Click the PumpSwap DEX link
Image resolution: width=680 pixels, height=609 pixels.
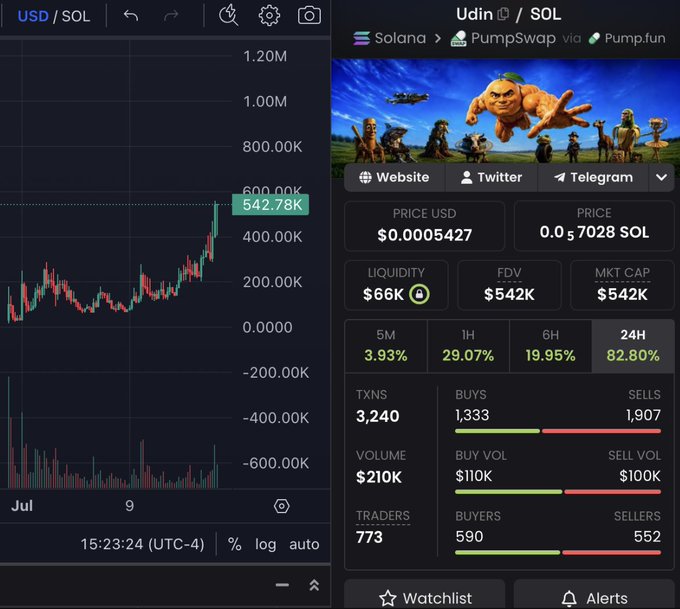[x=513, y=38]
